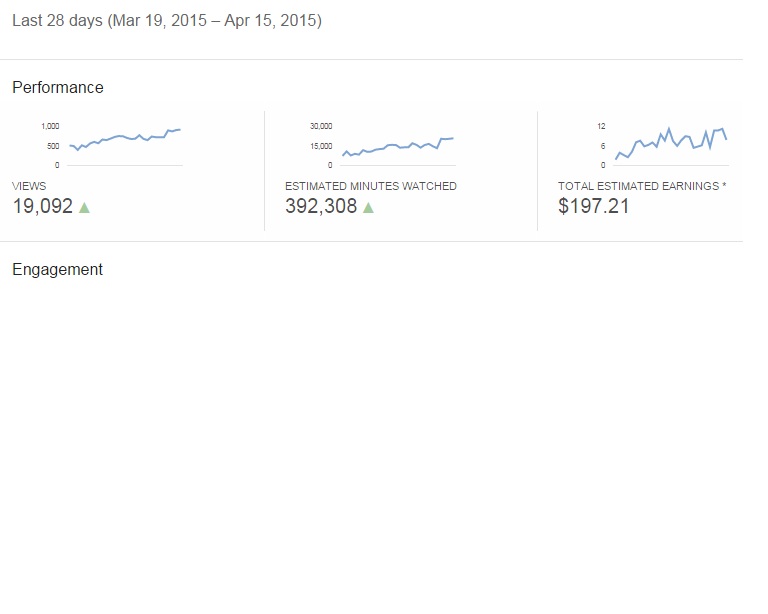Select the TOTAL ESTIMATED EARNINGS label
The height and width of the screenshot is (614, 768).
tap(638, 186)
